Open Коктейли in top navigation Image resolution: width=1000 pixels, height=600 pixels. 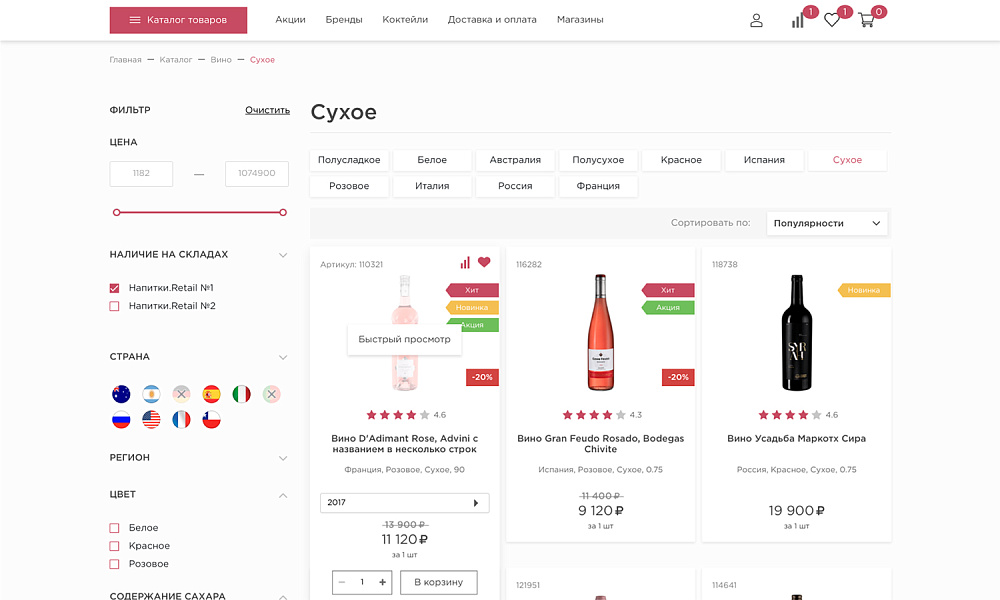[405, 20]
